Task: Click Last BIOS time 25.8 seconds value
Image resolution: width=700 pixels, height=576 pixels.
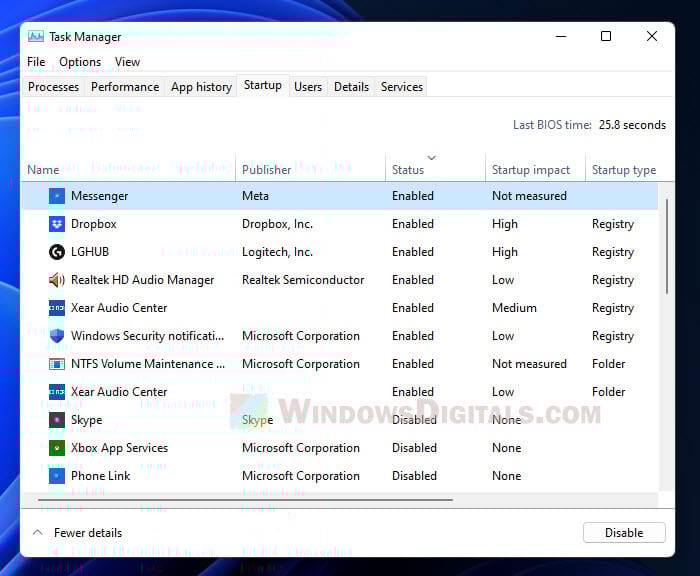Action: point(632,125)
